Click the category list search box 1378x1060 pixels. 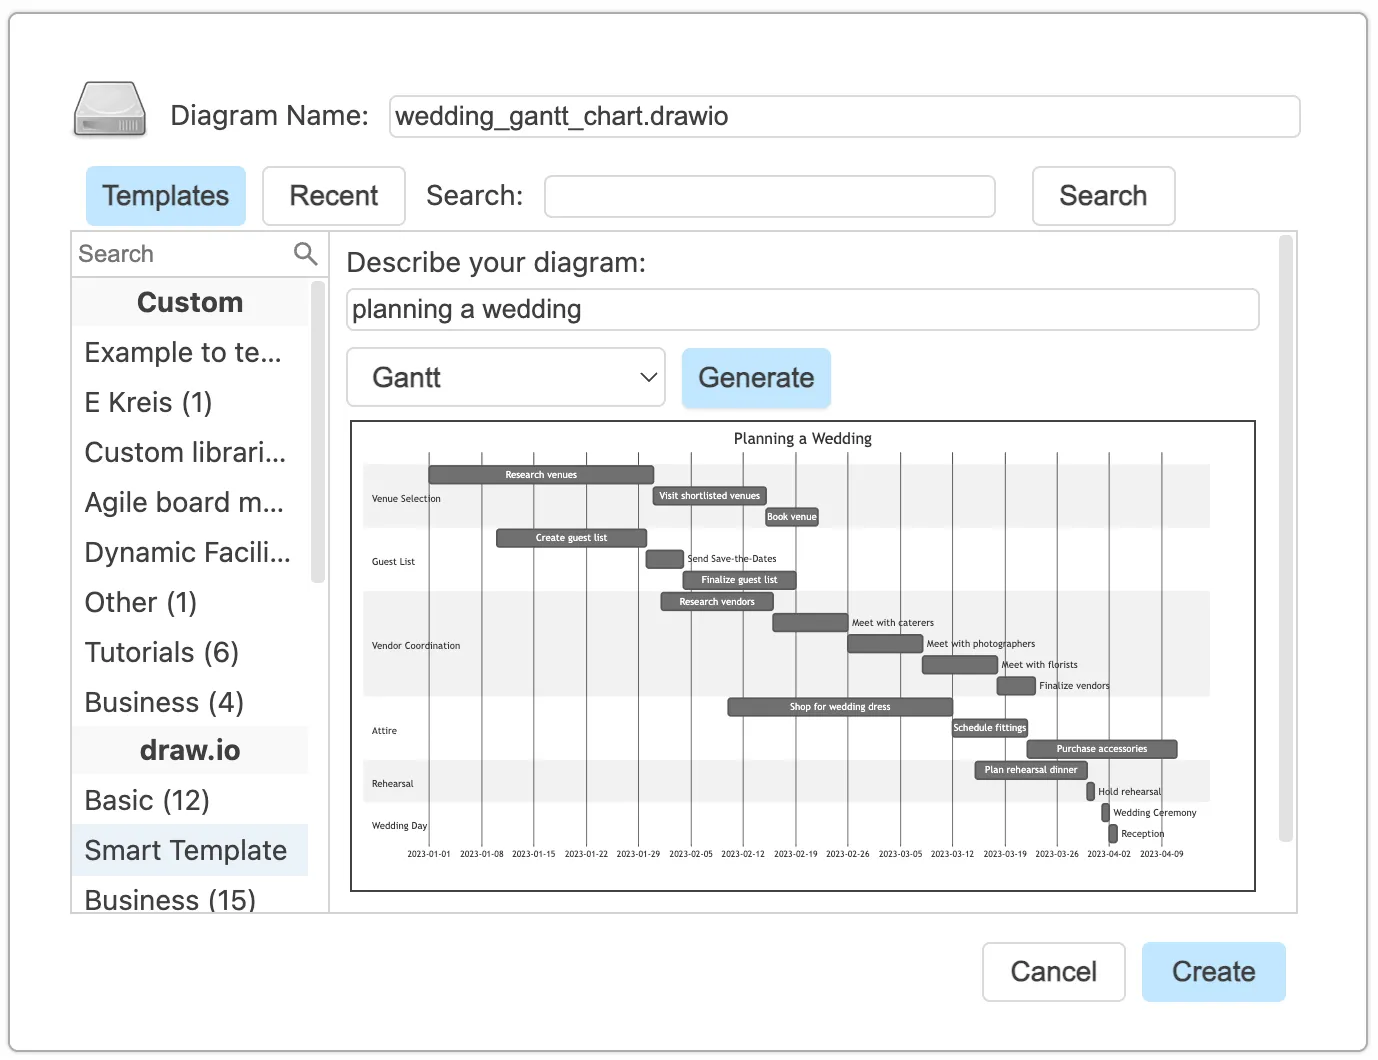[x=183, y=254]
